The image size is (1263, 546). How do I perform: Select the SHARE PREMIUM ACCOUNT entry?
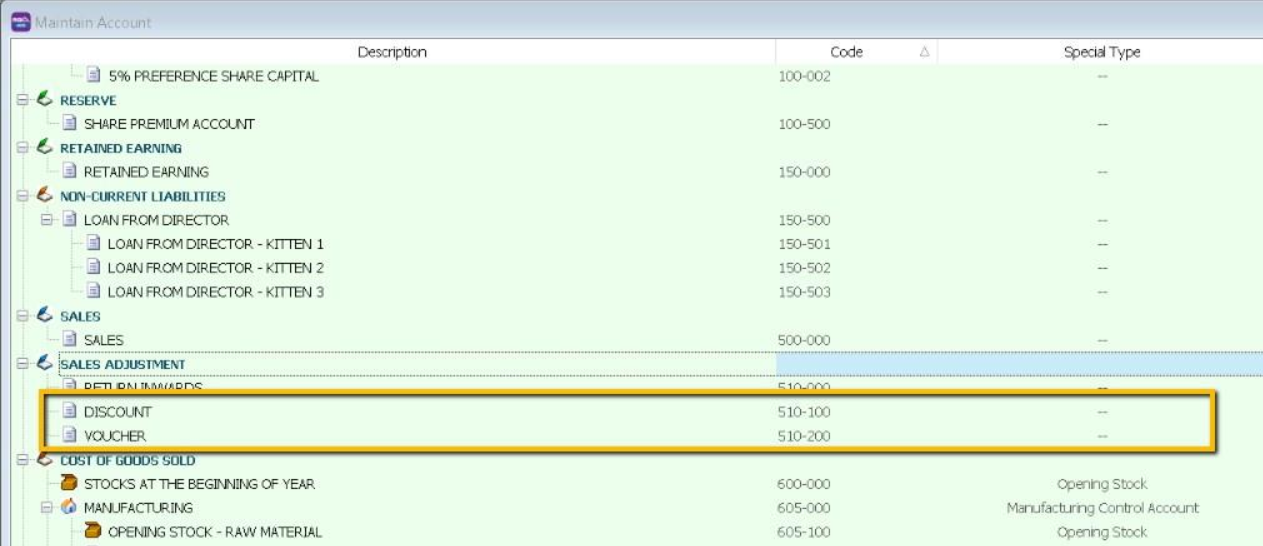coord(168,124)
